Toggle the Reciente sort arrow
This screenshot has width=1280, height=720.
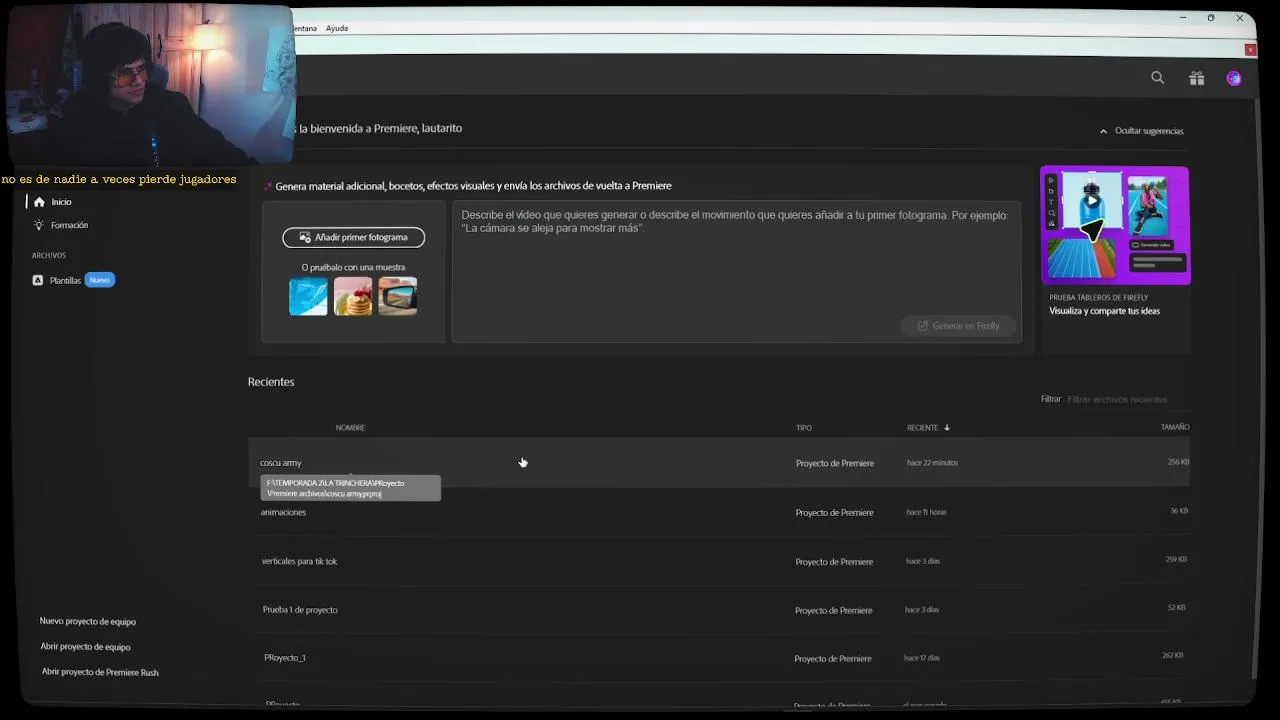947,428
